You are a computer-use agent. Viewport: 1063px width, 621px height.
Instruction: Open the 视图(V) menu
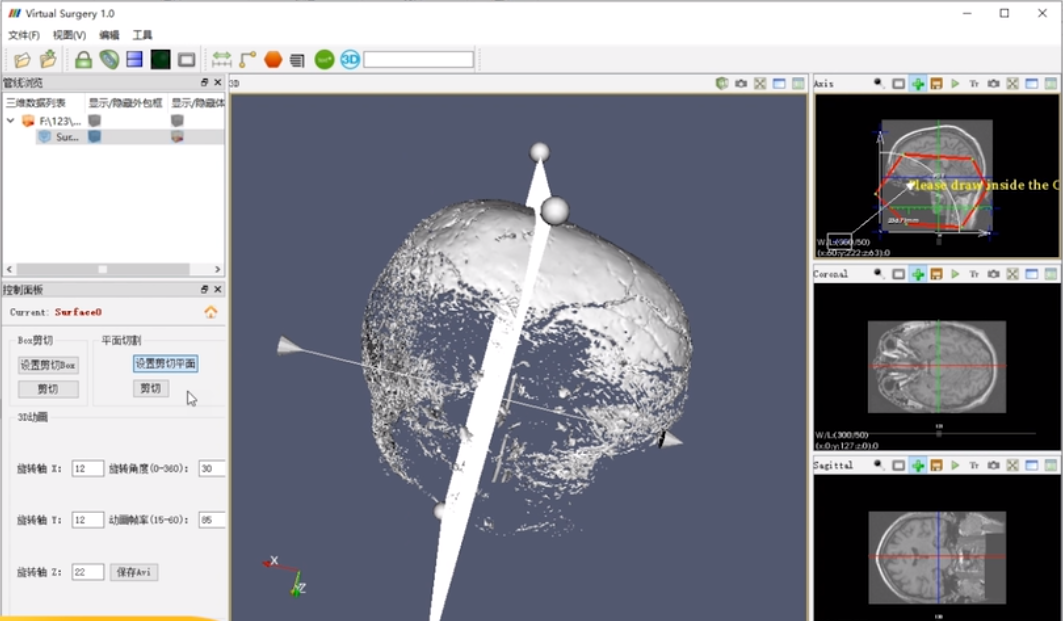point(69,35)
